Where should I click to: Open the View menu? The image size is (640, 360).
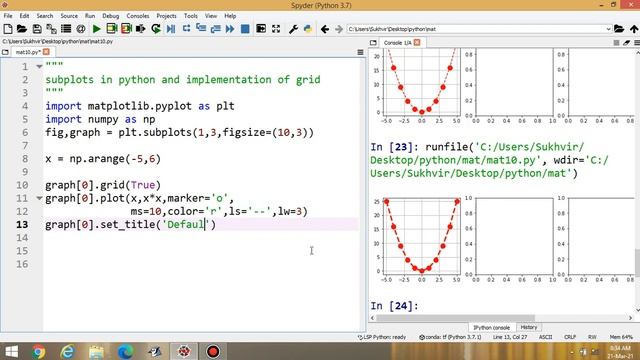pos(211,16)
